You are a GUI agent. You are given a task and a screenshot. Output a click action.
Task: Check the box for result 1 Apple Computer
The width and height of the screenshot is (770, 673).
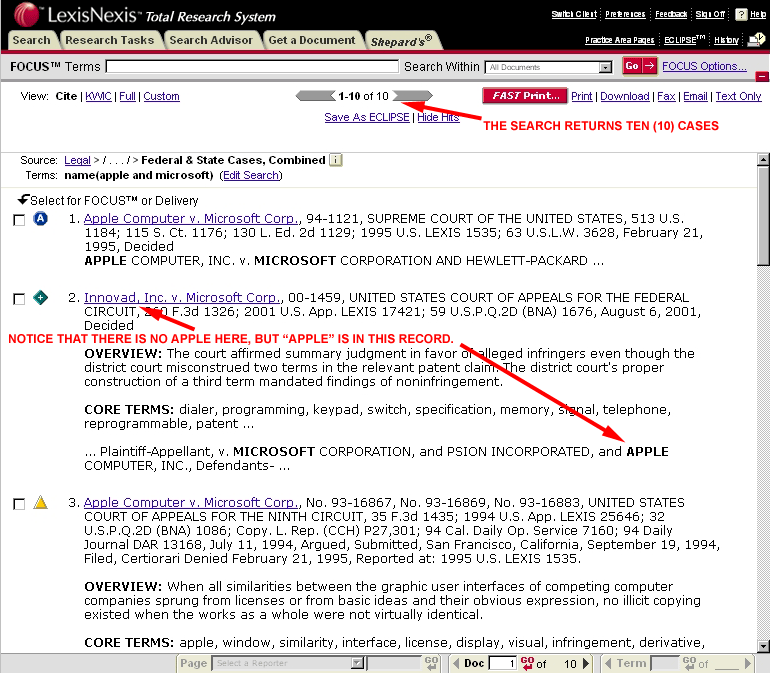coord(19,220)
